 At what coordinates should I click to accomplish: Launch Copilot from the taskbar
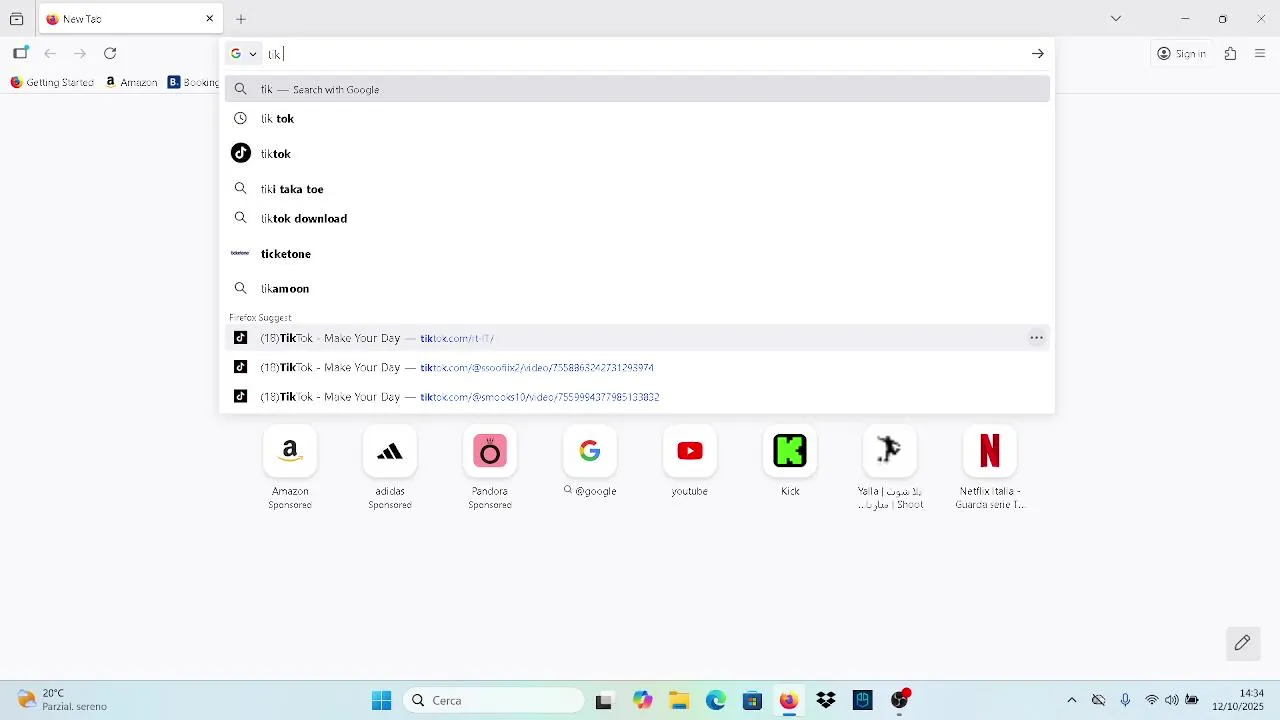click(642, 701)
